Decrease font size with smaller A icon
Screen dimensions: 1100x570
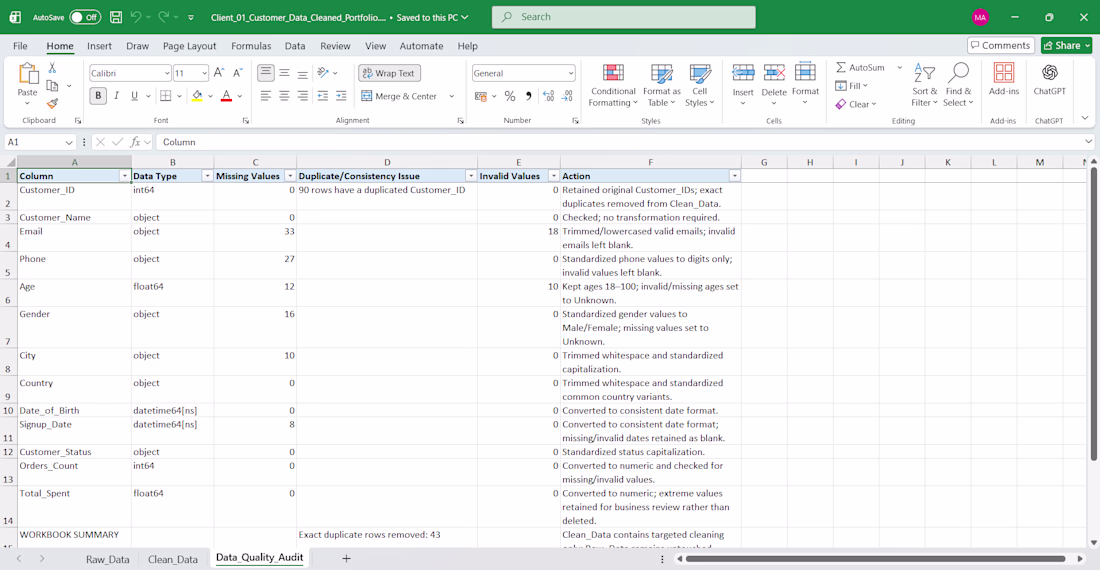pos(237,73)
